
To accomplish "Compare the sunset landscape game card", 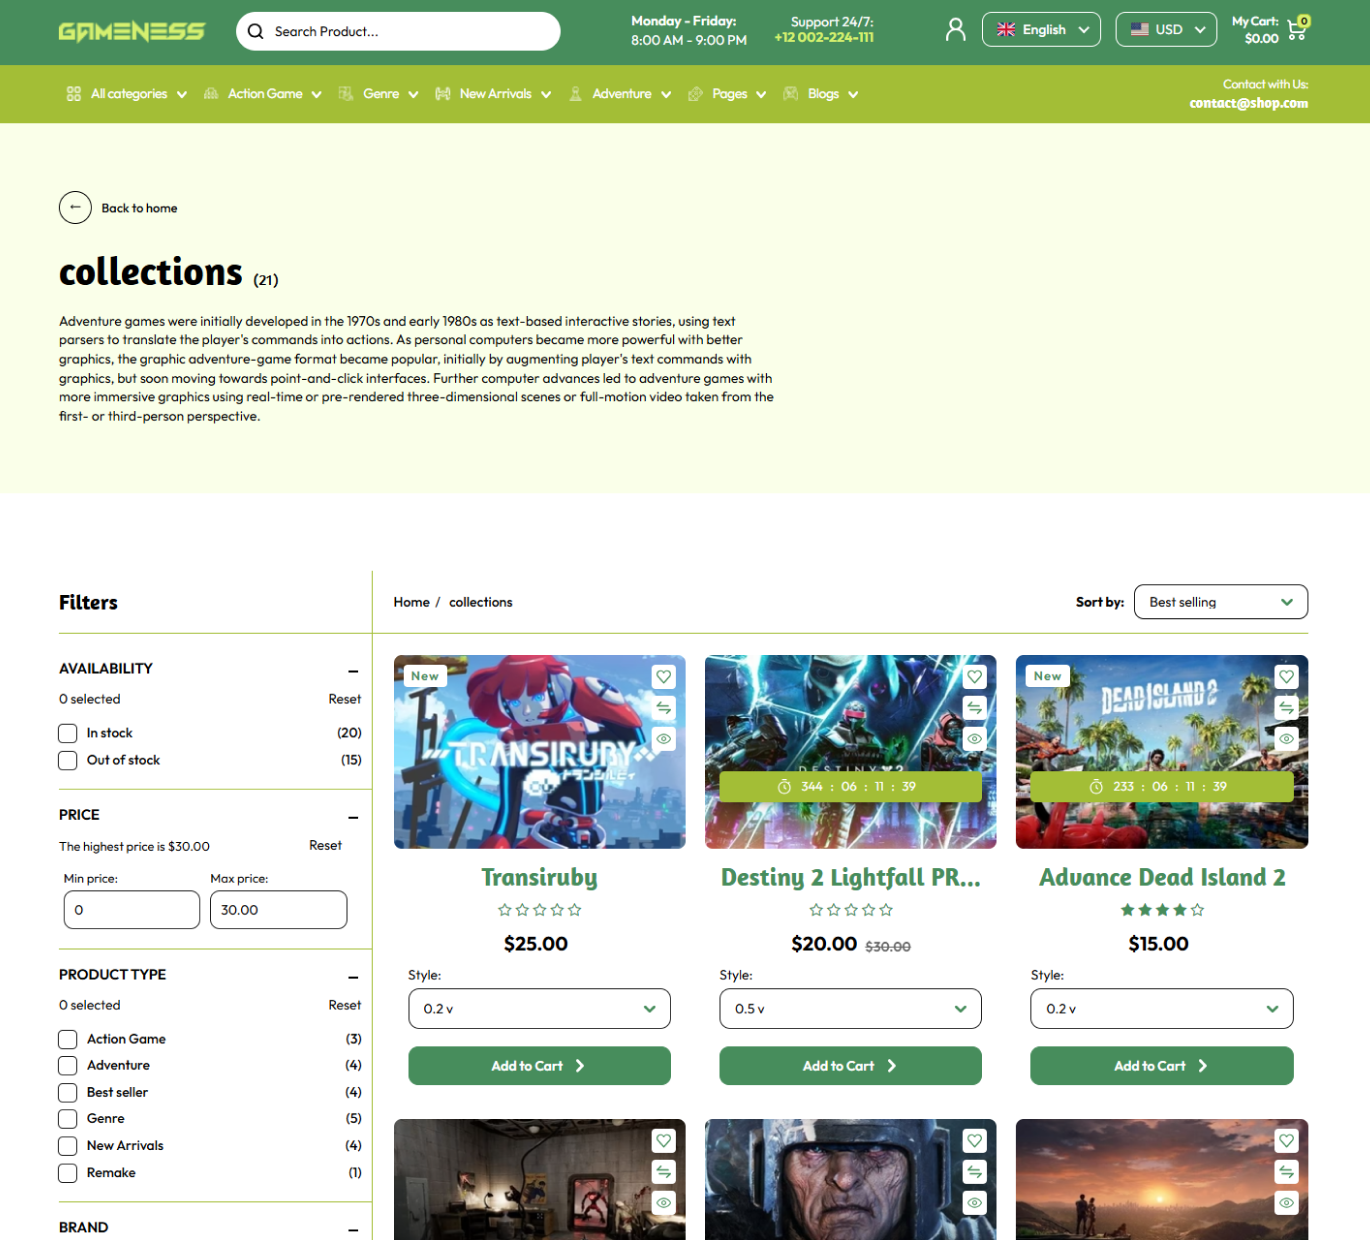I will (x=1287, y=1172).
